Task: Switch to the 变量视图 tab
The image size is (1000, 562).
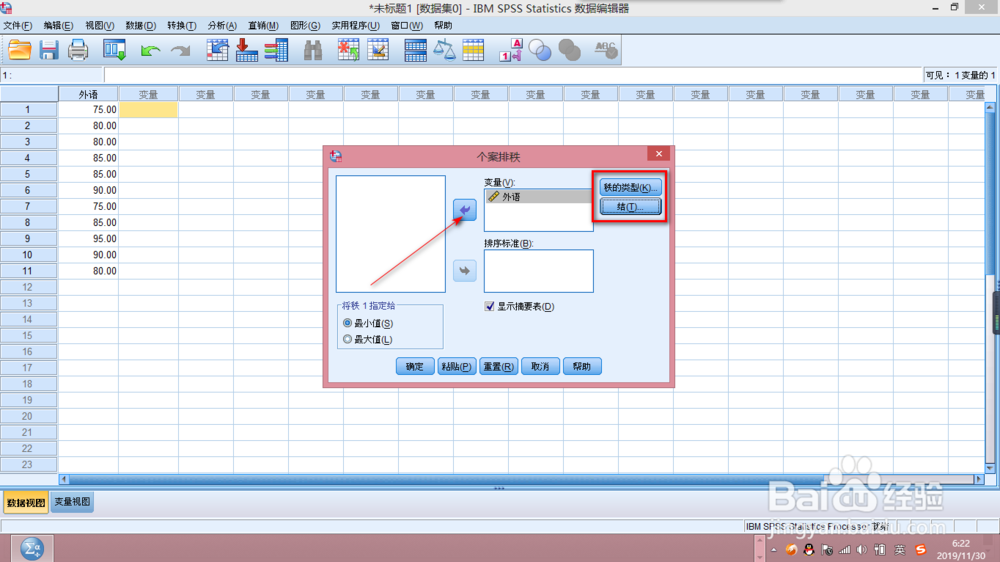Action: tap(72, 502)
